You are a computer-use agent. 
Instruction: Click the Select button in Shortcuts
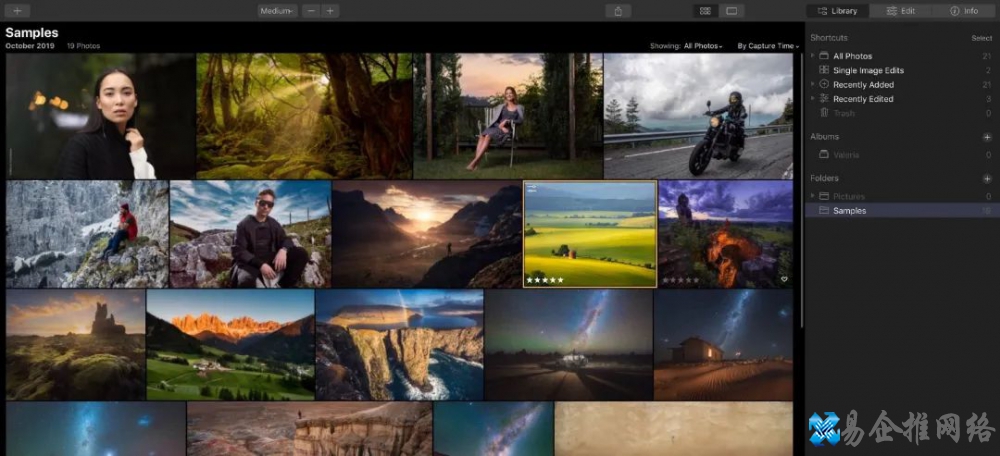click(981, 38)
